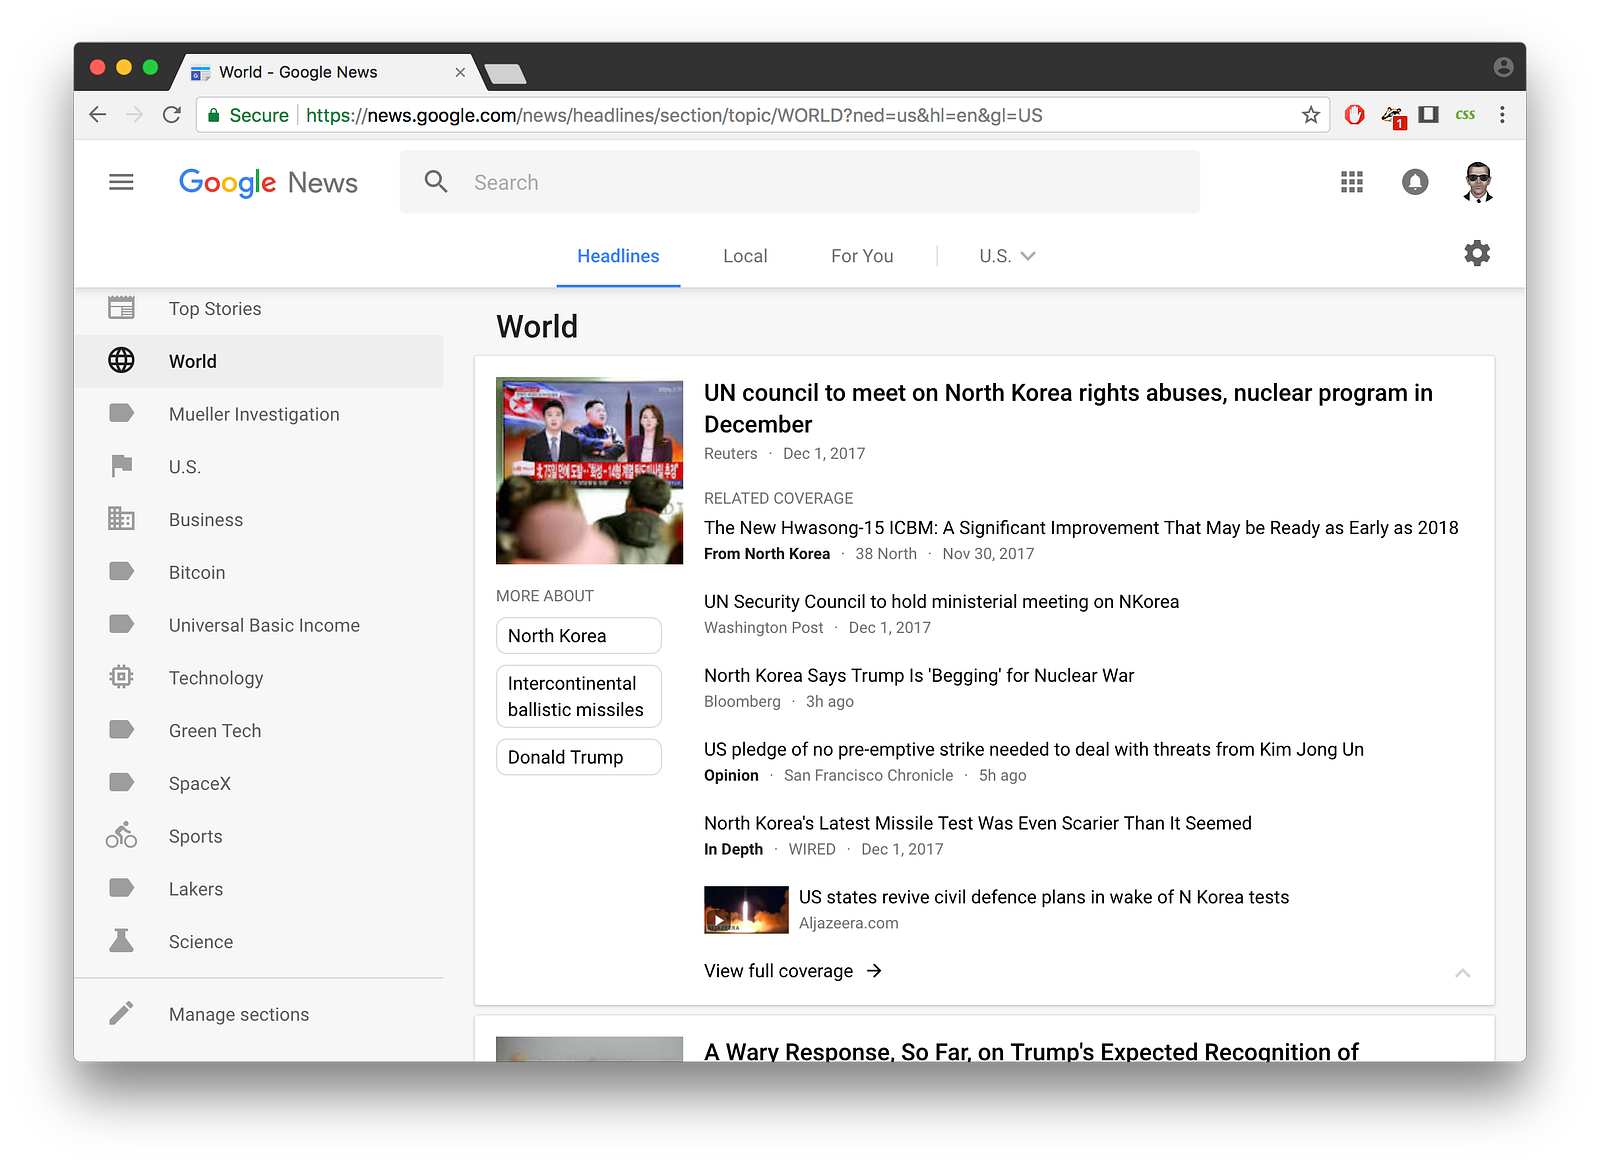
Task: Click the Google News logo
Action: click(268, 182)
